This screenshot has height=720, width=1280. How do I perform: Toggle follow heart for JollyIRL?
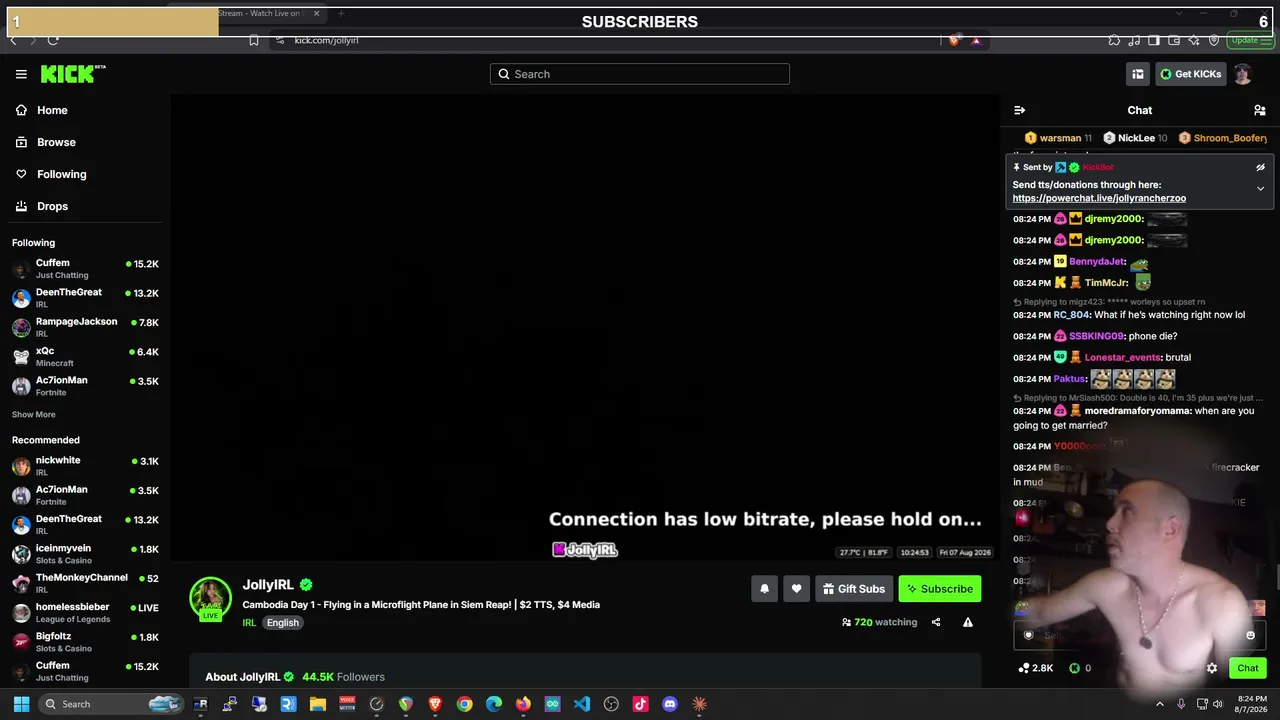[796, 589]
